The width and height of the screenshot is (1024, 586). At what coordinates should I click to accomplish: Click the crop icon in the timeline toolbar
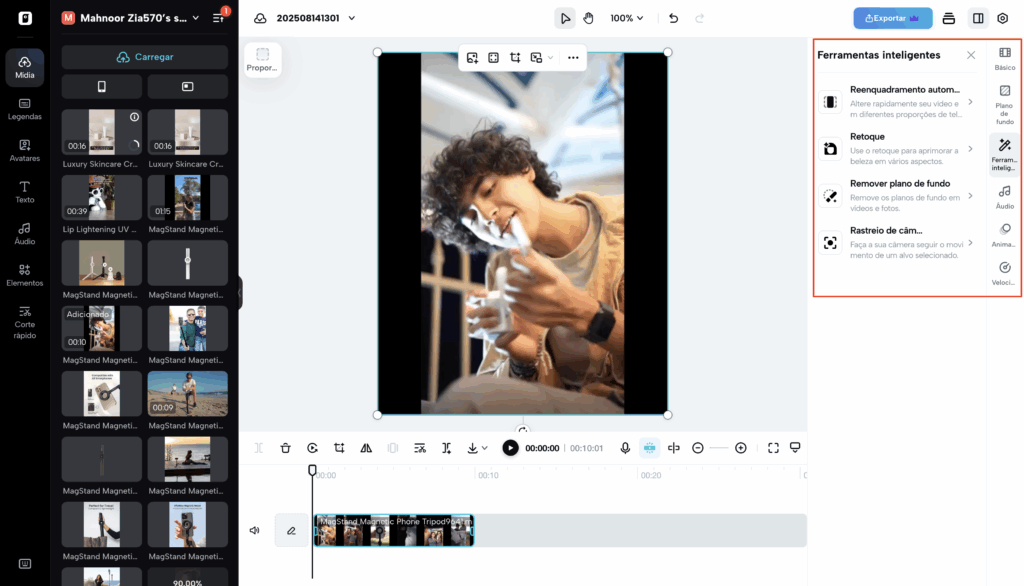coord(339,448)
